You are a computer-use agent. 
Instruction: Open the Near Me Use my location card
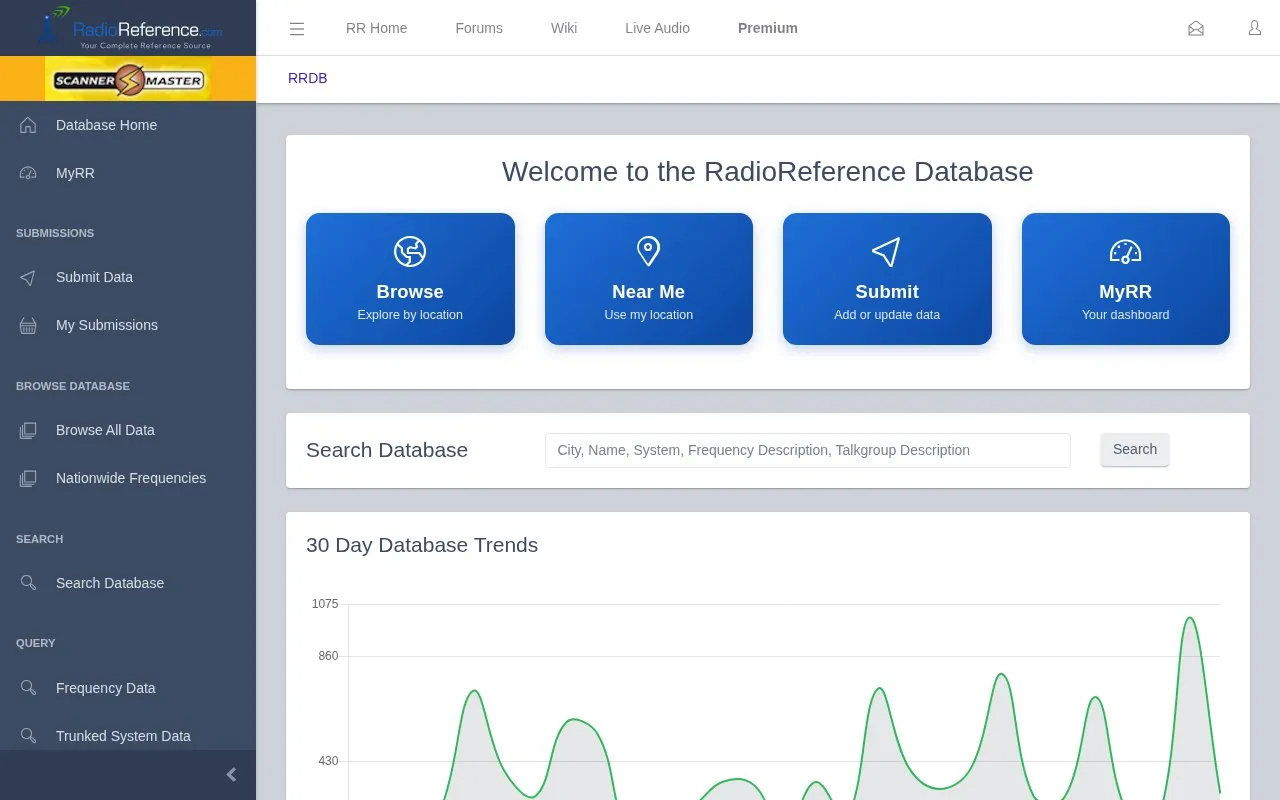[x=648, y=279]
